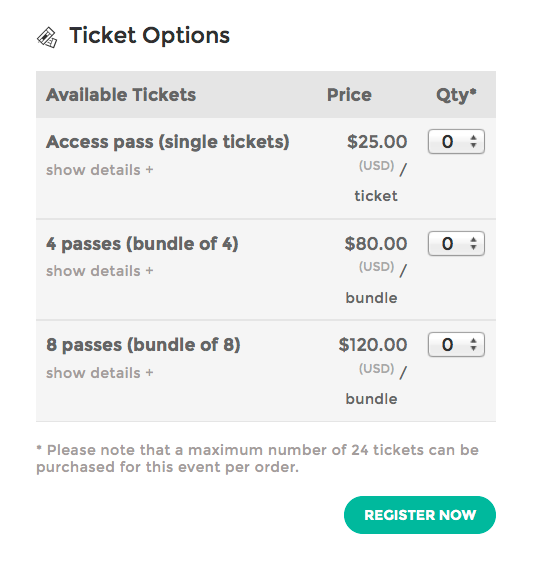Open the Access pass quantity dropdown
Viewport: 533px width, 562px height.
coord(456,142)
